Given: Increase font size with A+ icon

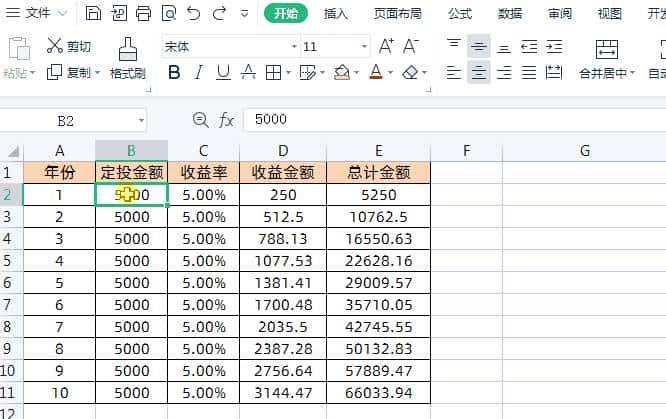Looking at the screenshot, I should tap(386, 46).
